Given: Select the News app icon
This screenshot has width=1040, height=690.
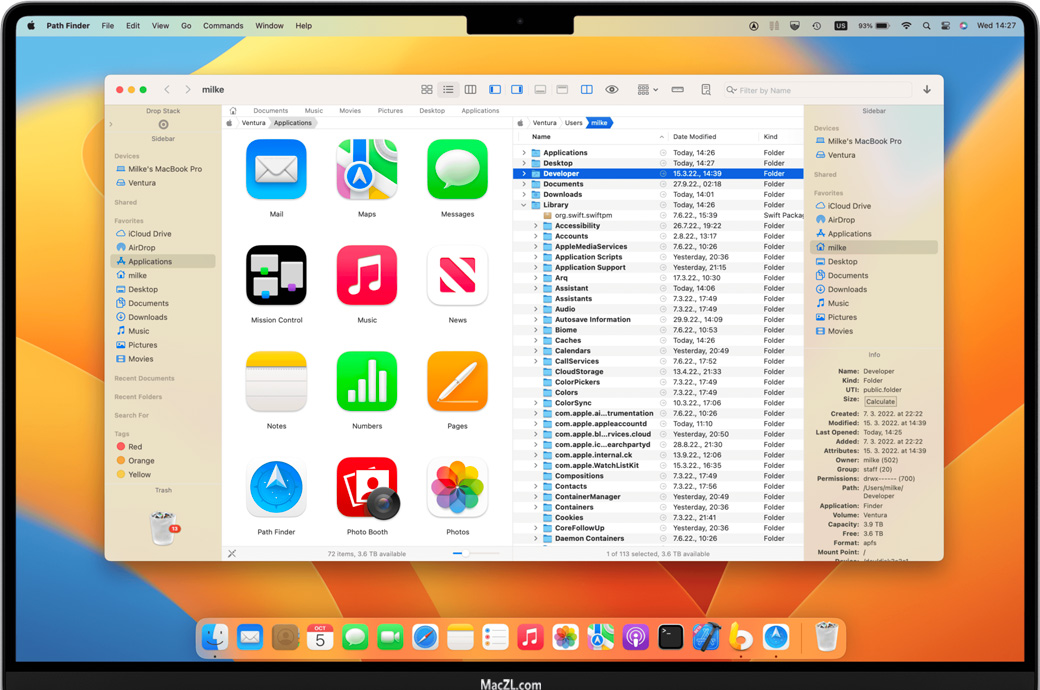Looking at the screenshot, I should coord(458,275).
